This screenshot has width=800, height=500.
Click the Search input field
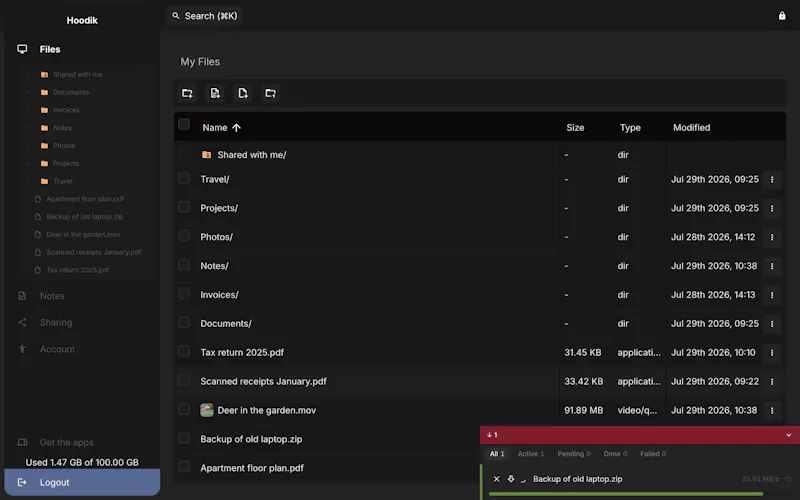204,16
